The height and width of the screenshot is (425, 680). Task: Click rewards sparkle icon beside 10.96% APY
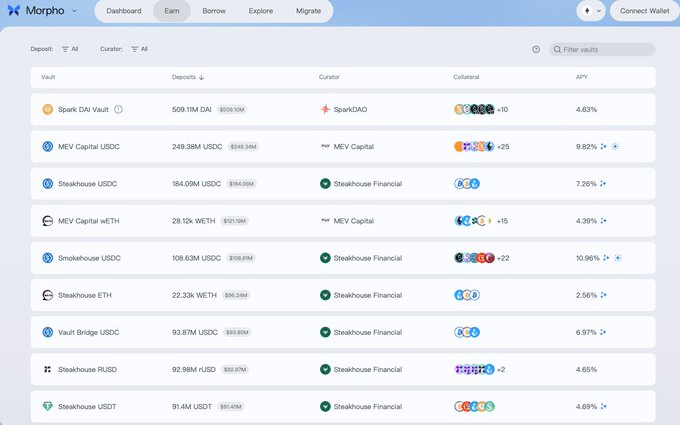pyautogui.click(x=606, y=258)
